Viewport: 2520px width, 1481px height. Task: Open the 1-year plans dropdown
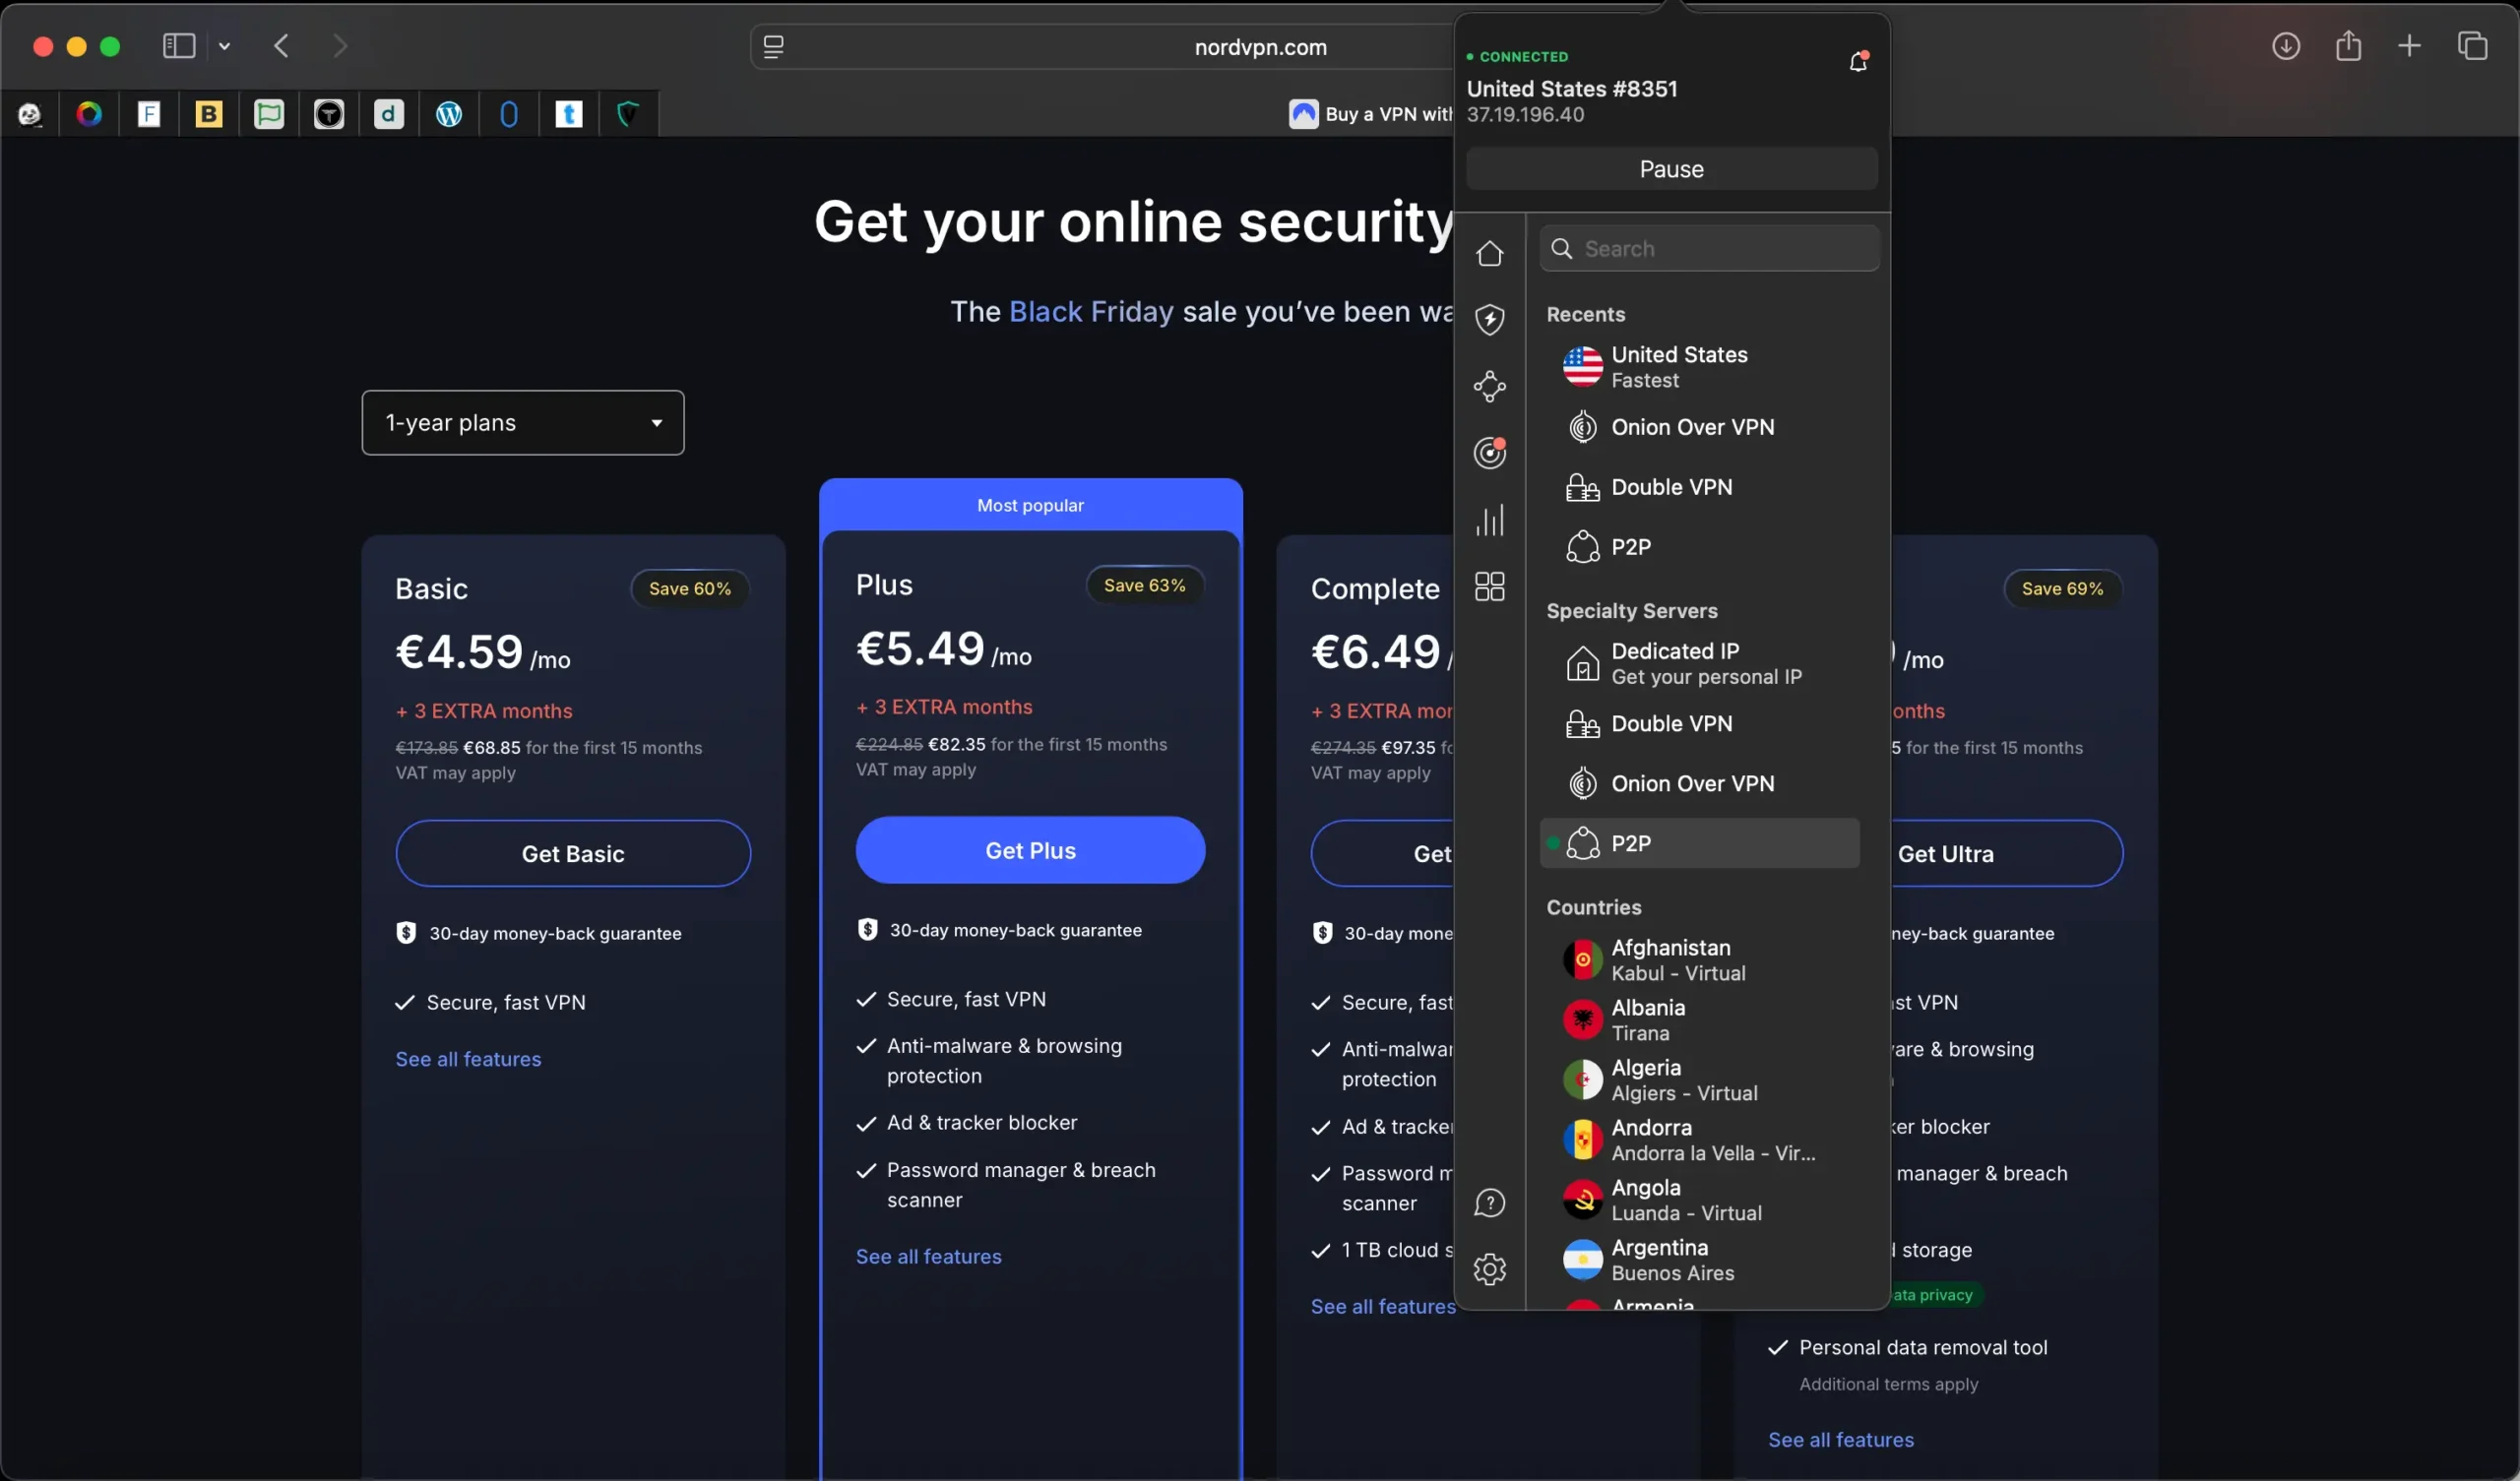pyautogui.click(x=522, y=422)
